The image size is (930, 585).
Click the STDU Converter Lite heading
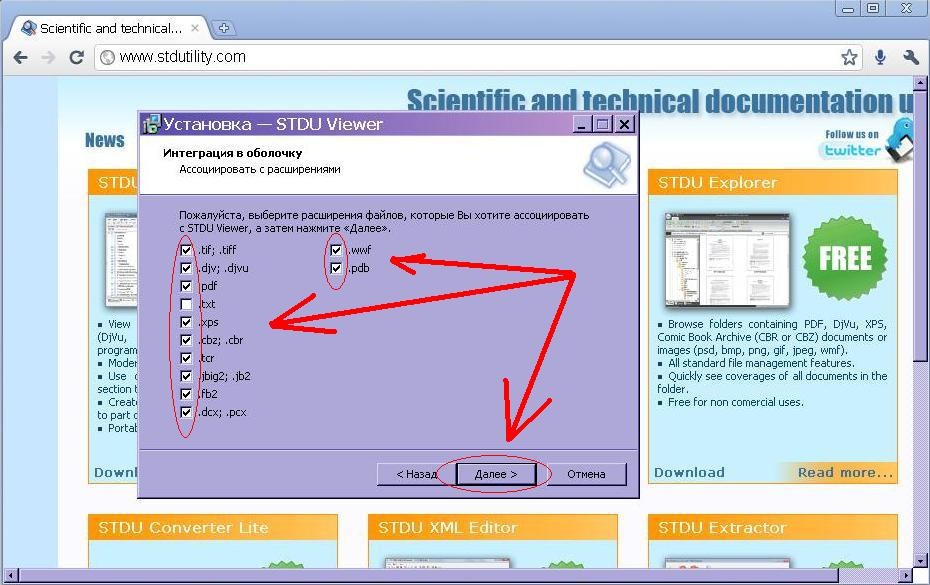click(183, 527)
